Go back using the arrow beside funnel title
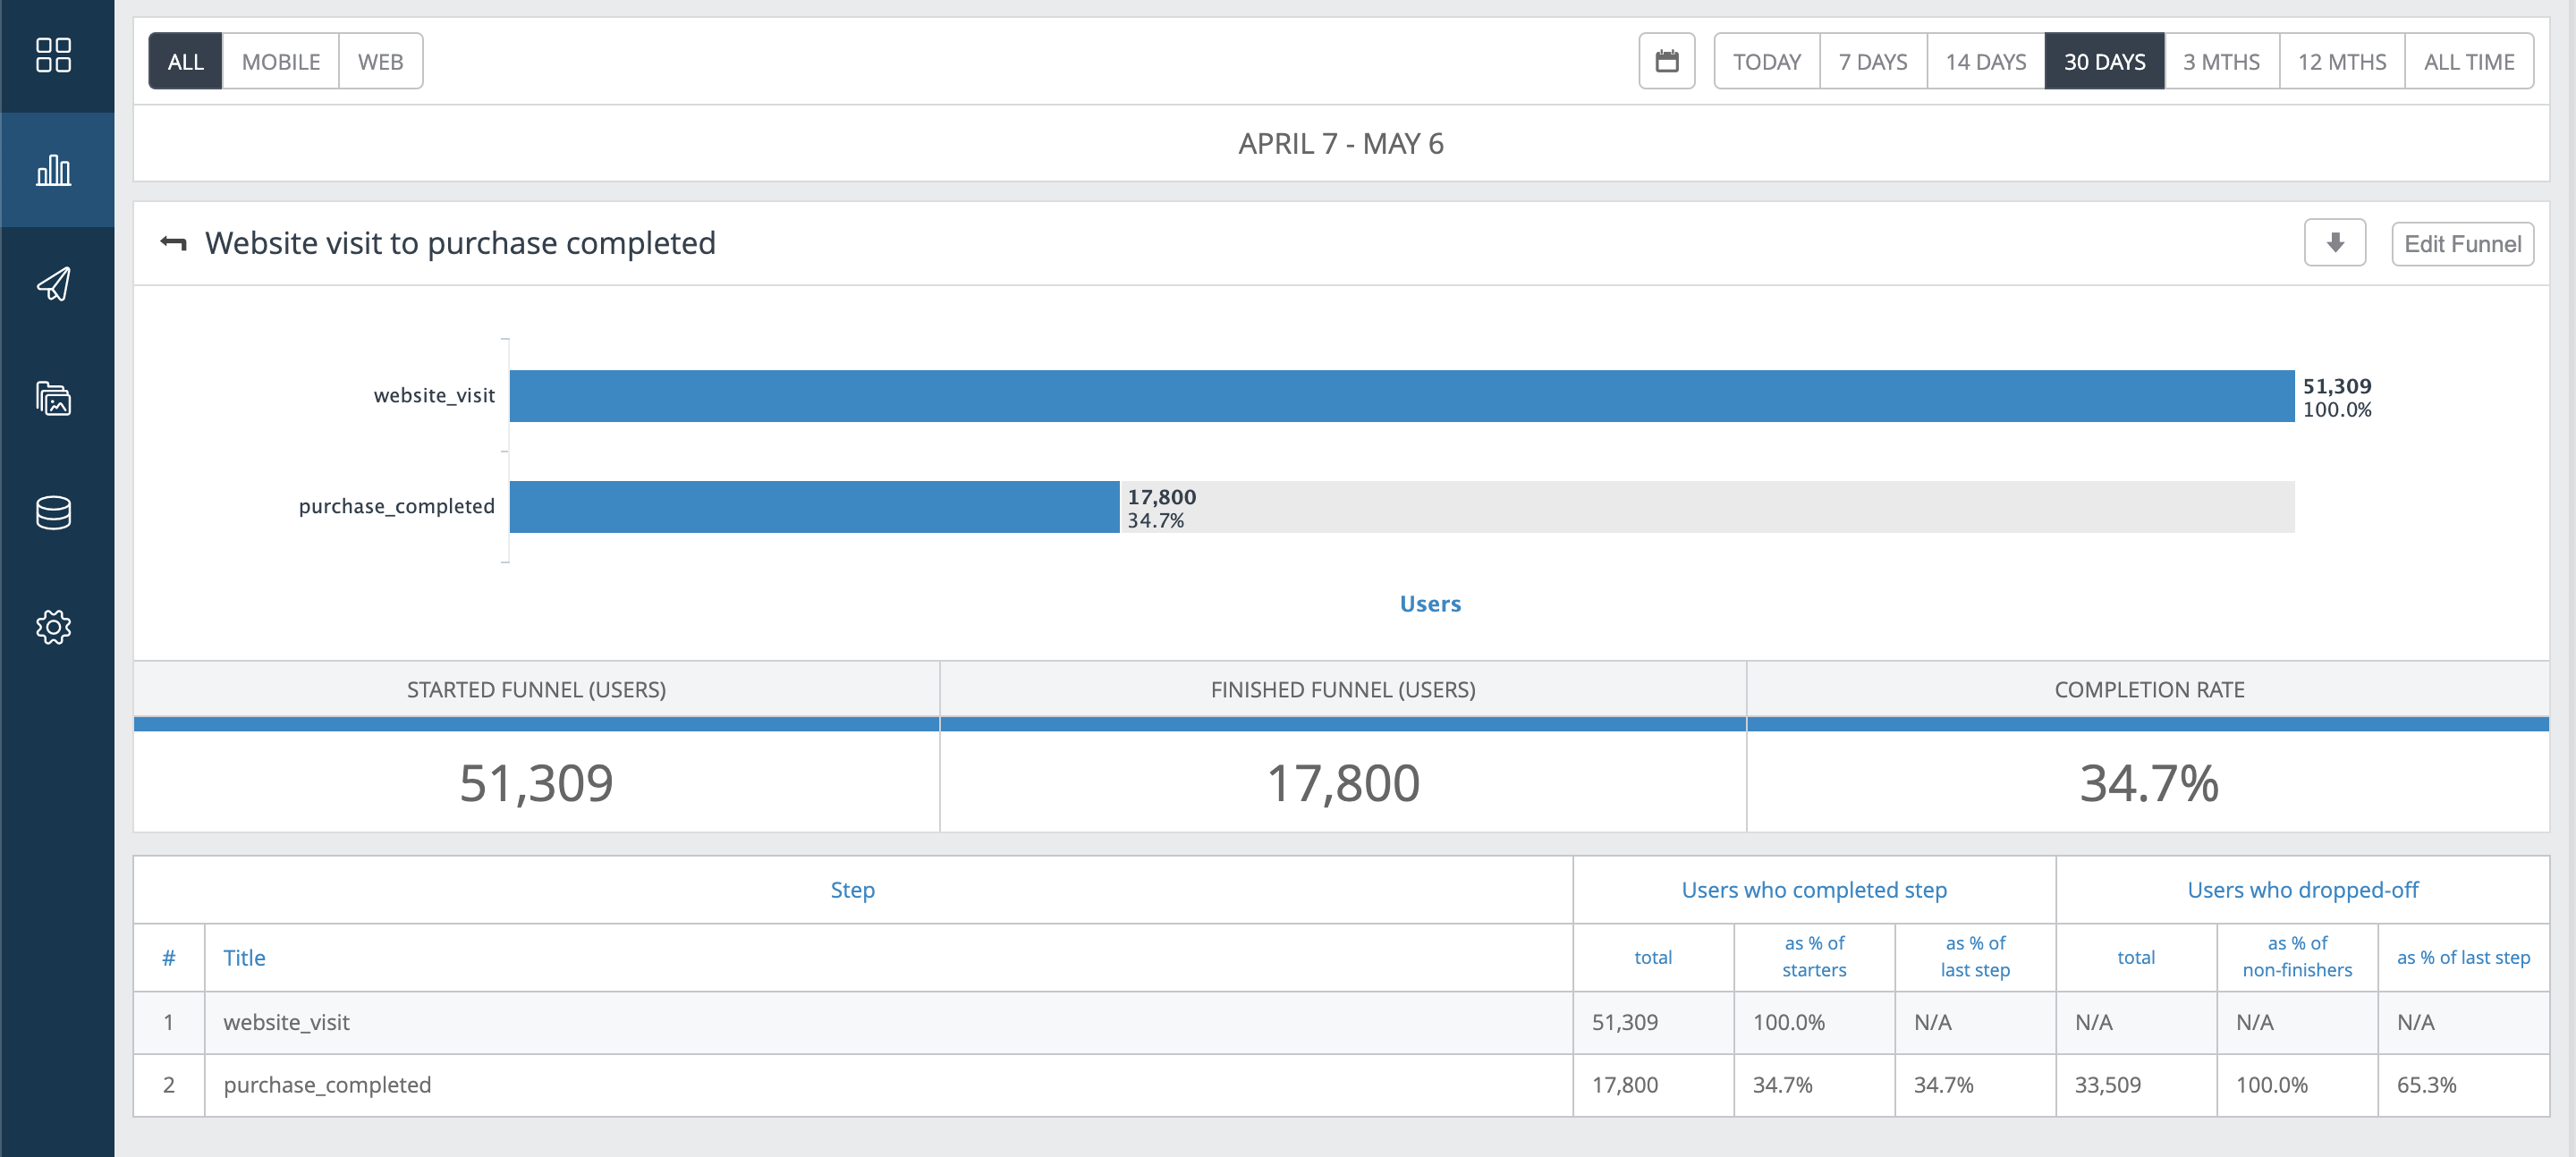 coord(174,243)
